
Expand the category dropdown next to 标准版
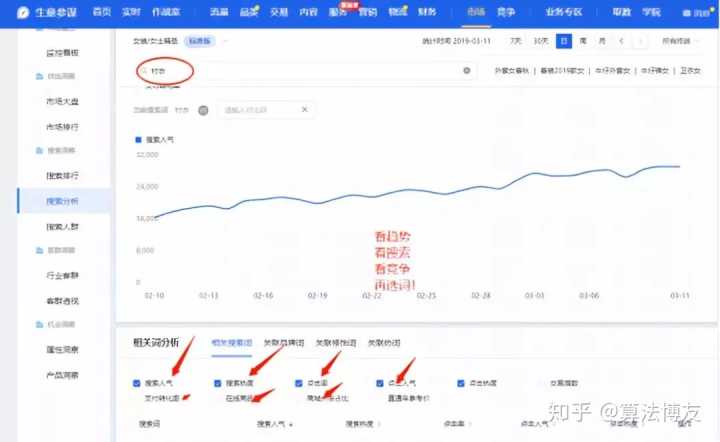pos(225,41)
